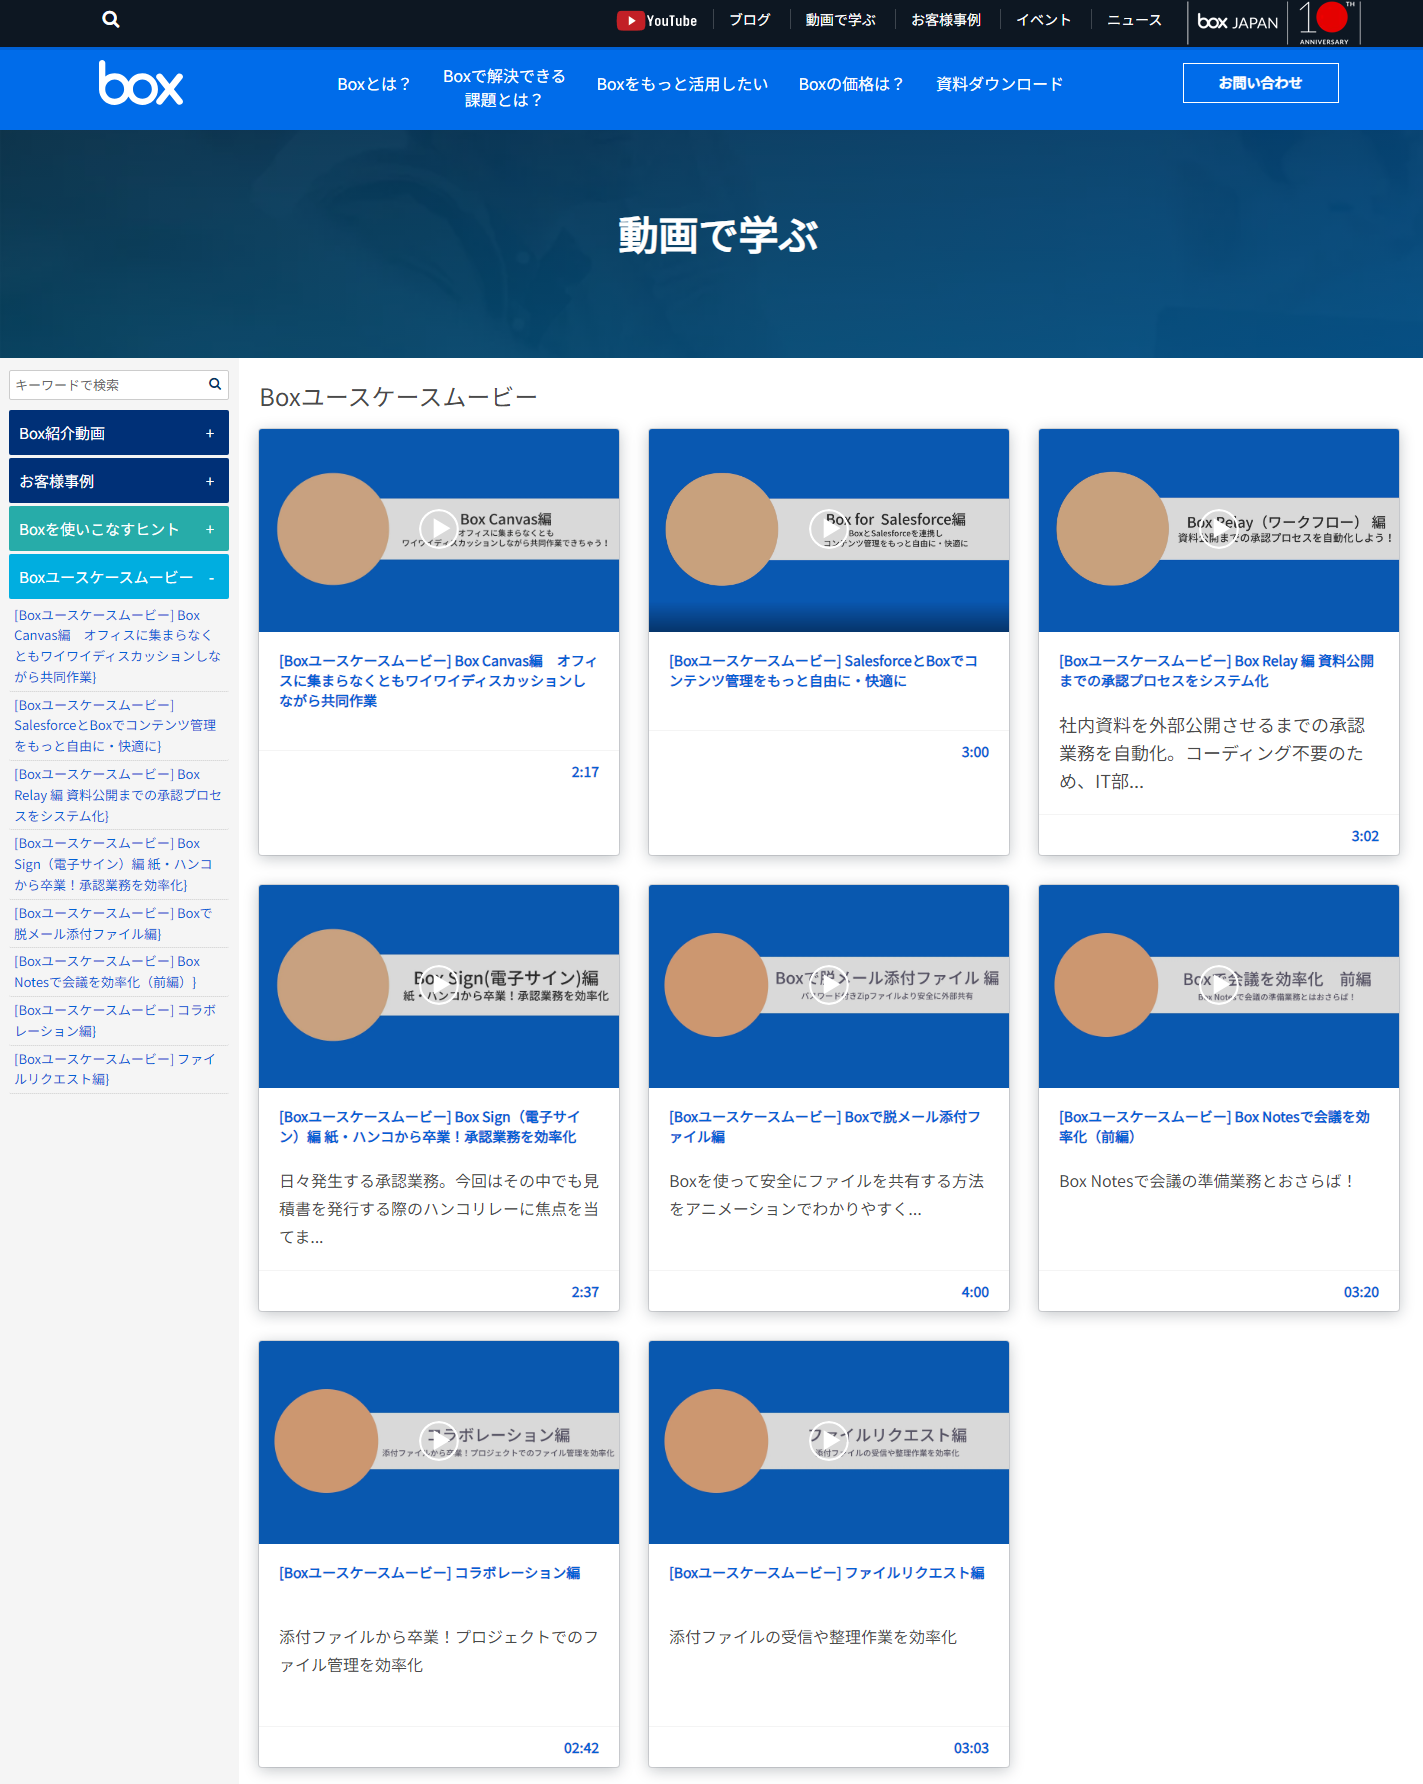
Task: Open the Boxとは？ menu
Action: click(x=373, y=85)
